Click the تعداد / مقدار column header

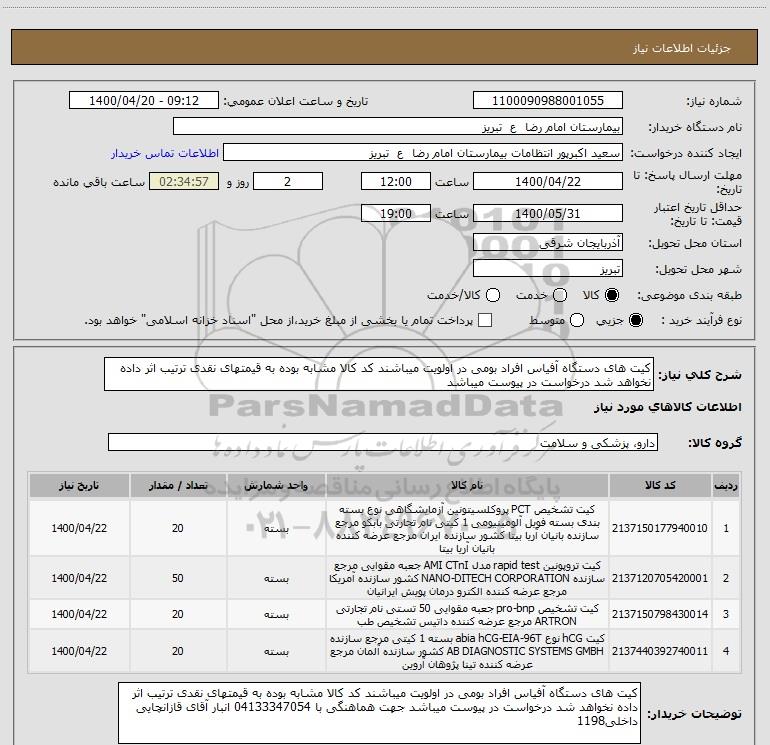(x=178, y=485)
